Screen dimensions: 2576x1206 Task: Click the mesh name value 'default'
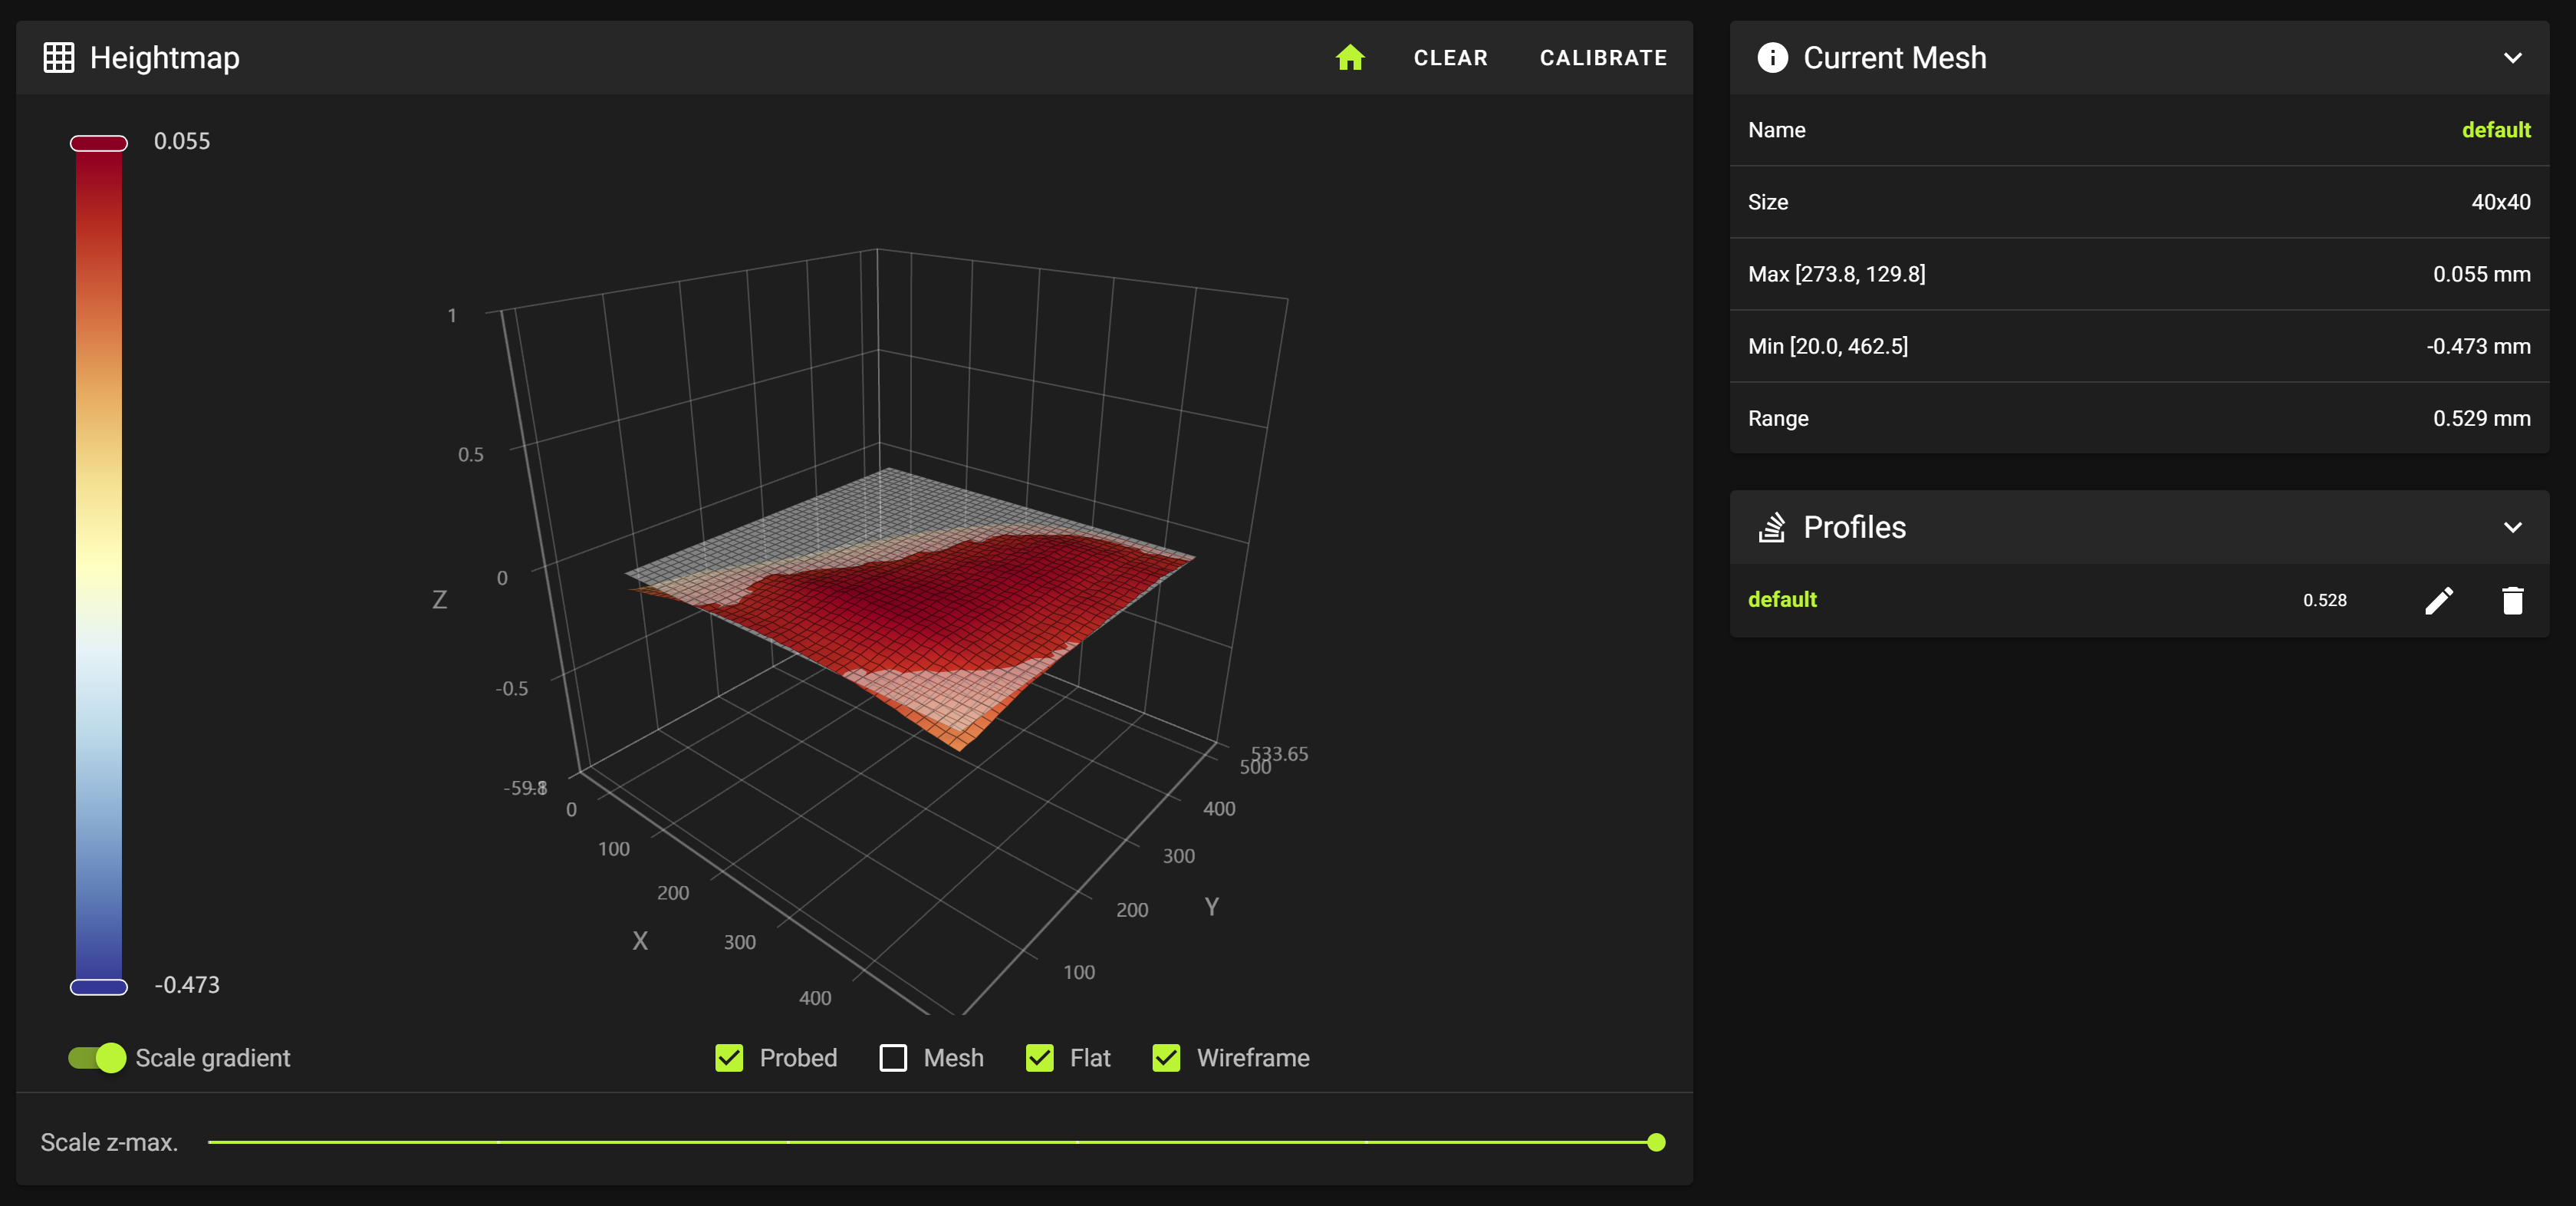click(2496, 130)
